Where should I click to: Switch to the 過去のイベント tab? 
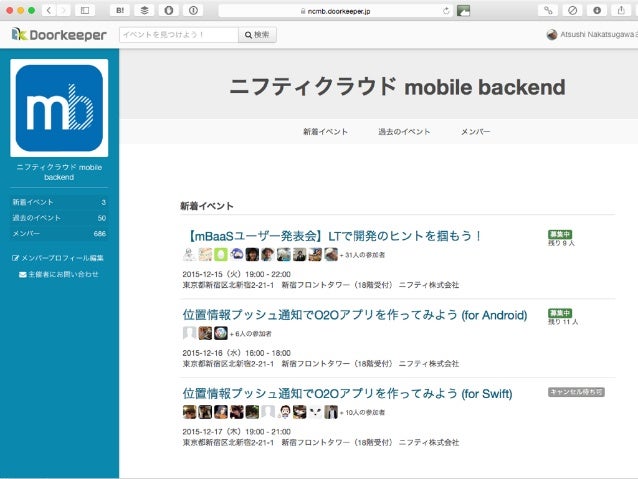[404, 131]
